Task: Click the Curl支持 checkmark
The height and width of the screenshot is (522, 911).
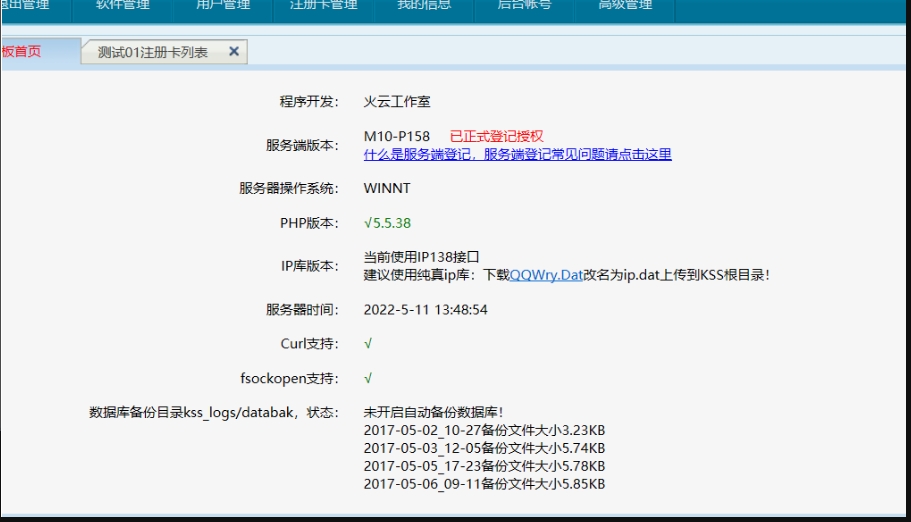Action: point(368,344)
